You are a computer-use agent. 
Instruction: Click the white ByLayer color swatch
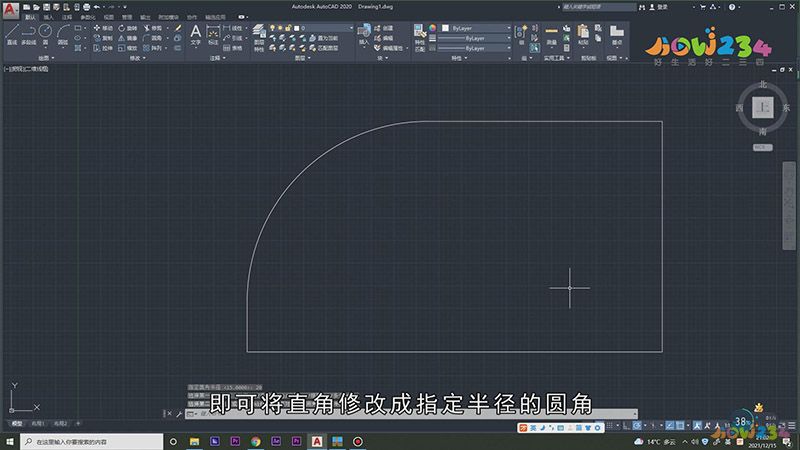pyautogui.click(x=445, y=28)
